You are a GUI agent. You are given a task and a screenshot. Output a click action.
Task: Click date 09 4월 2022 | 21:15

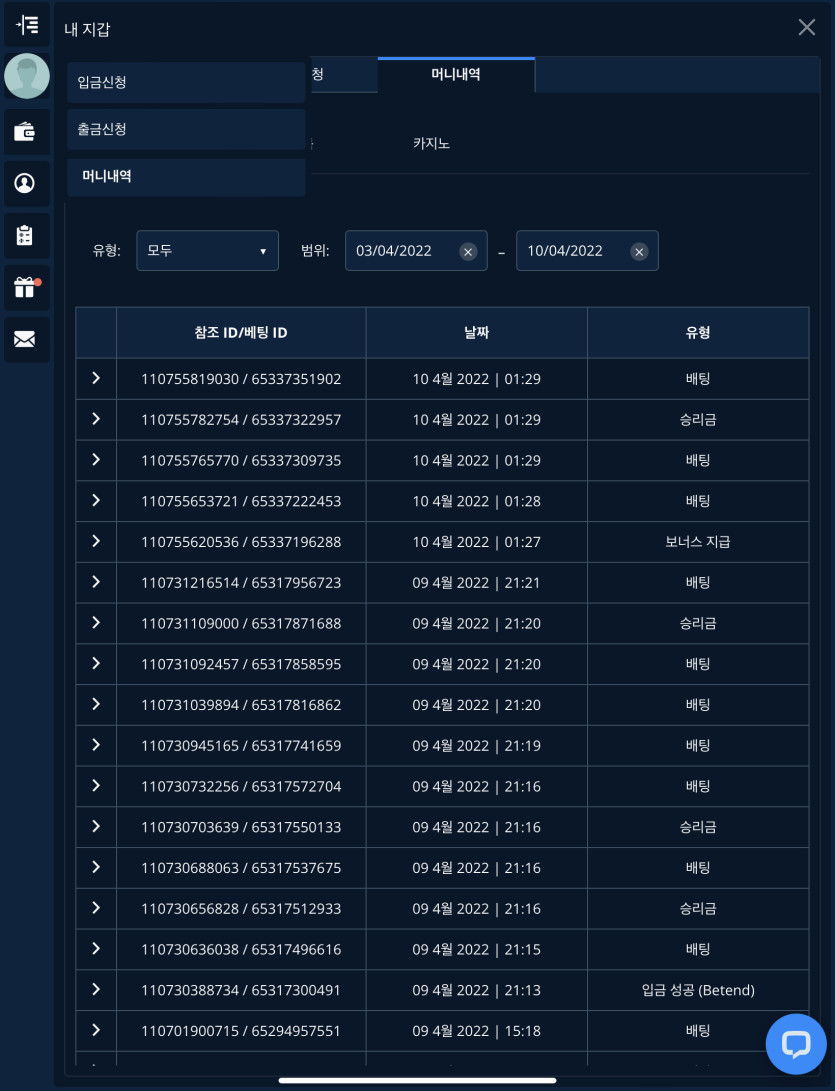coord(477,950)
